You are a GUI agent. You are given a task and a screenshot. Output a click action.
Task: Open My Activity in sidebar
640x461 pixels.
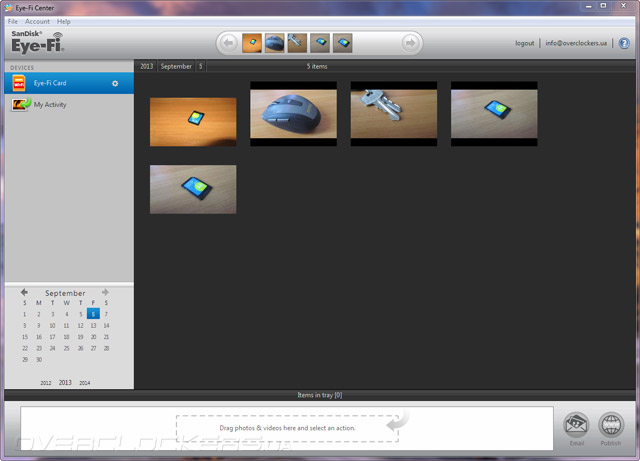pos(69,105)
